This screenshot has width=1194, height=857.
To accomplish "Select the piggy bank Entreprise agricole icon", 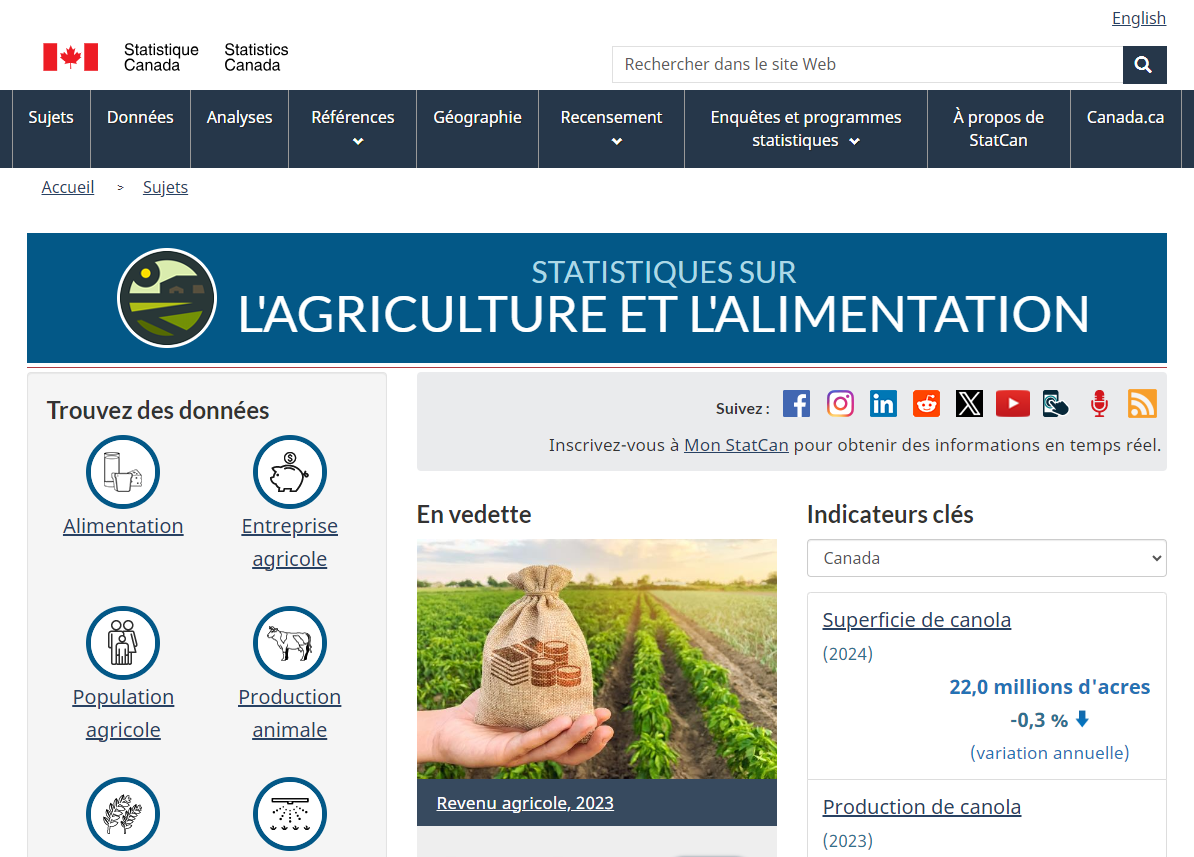I will coord(289,472).
